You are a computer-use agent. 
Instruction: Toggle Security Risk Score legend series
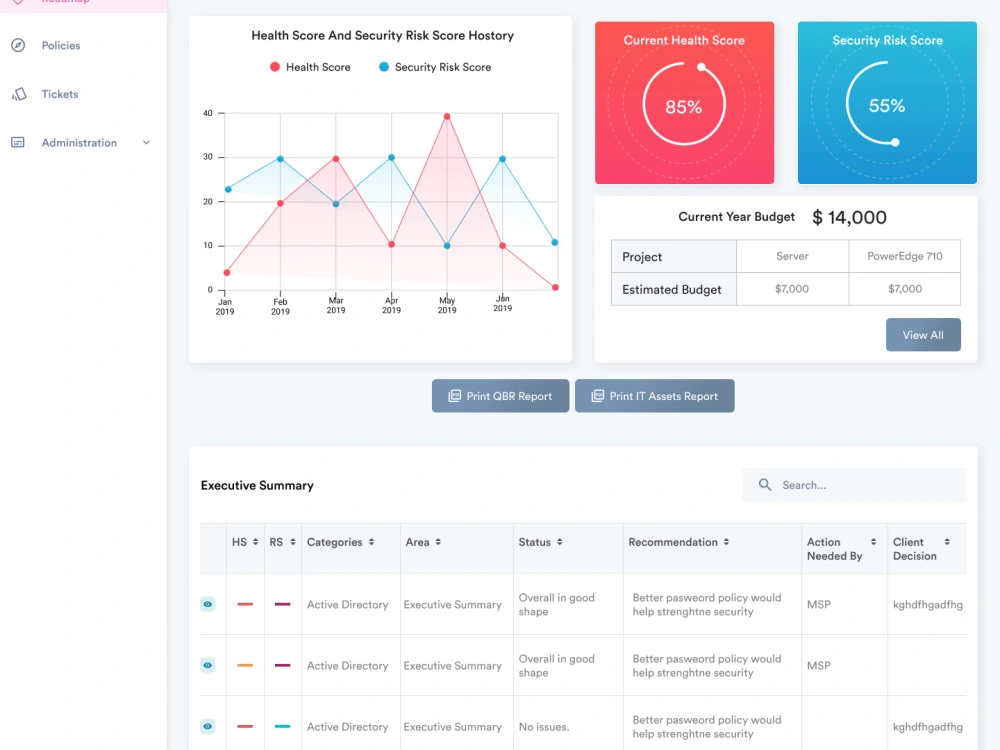coord(435,67)
